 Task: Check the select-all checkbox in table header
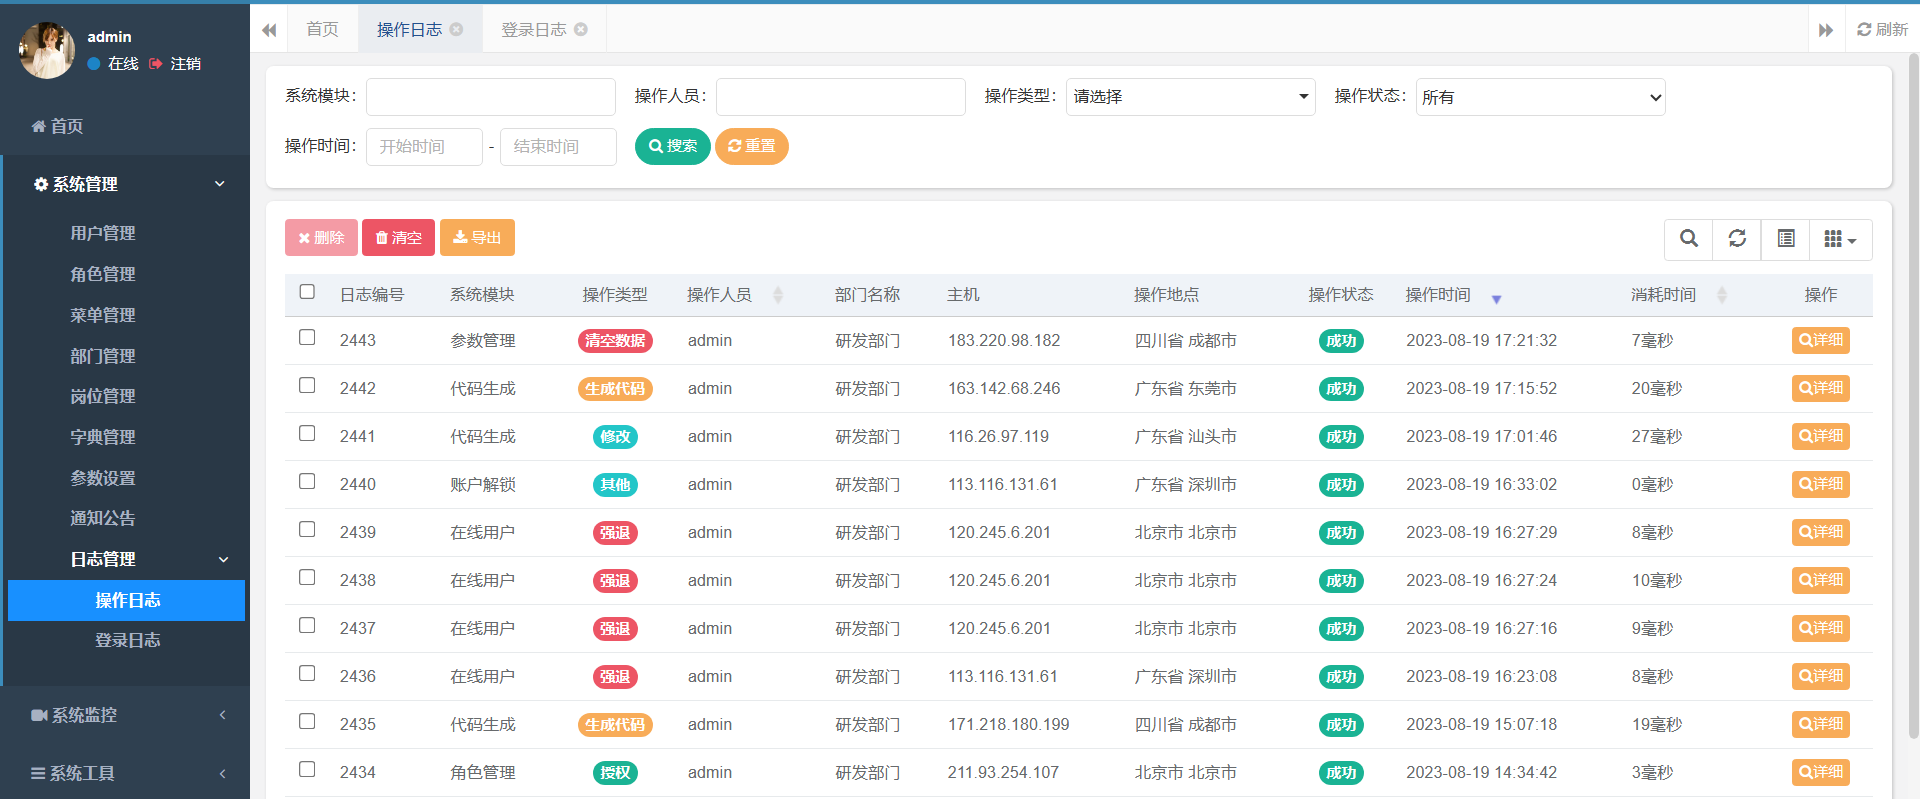pyautogui.click(x=307, y=292)
